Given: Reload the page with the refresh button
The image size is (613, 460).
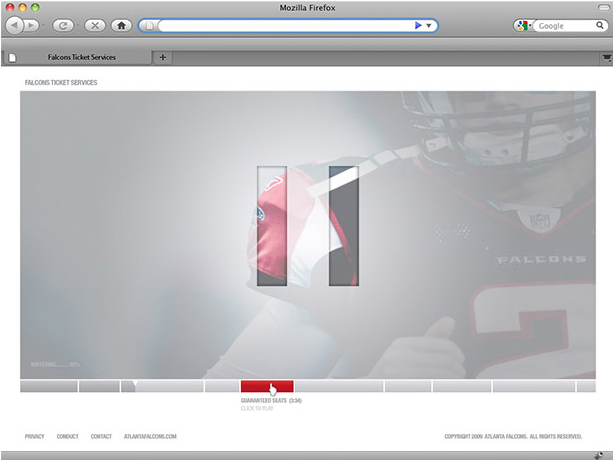Looking at the screenshot, I should pyautogui.click(x=63, y=26).
